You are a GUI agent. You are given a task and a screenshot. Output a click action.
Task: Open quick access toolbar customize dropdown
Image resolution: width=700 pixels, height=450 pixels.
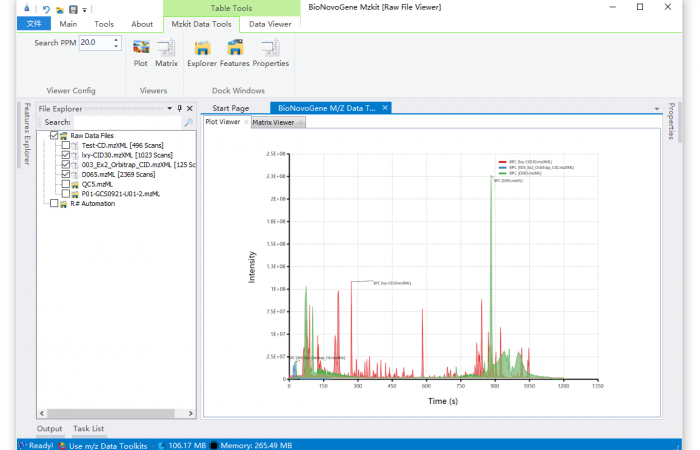click(85, 10)
